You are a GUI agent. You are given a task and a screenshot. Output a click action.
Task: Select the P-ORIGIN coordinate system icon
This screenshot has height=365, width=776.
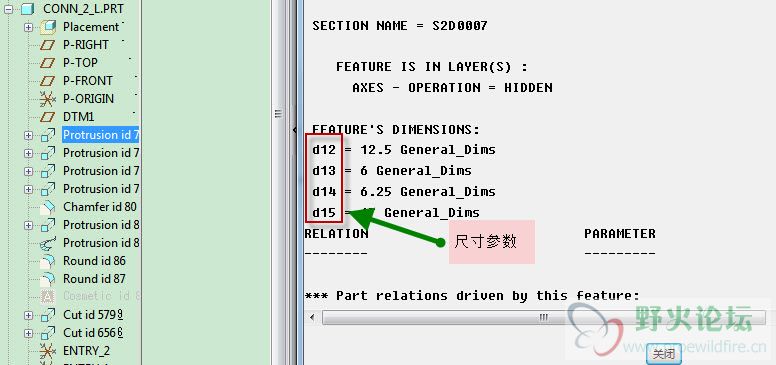click(48, 99)
